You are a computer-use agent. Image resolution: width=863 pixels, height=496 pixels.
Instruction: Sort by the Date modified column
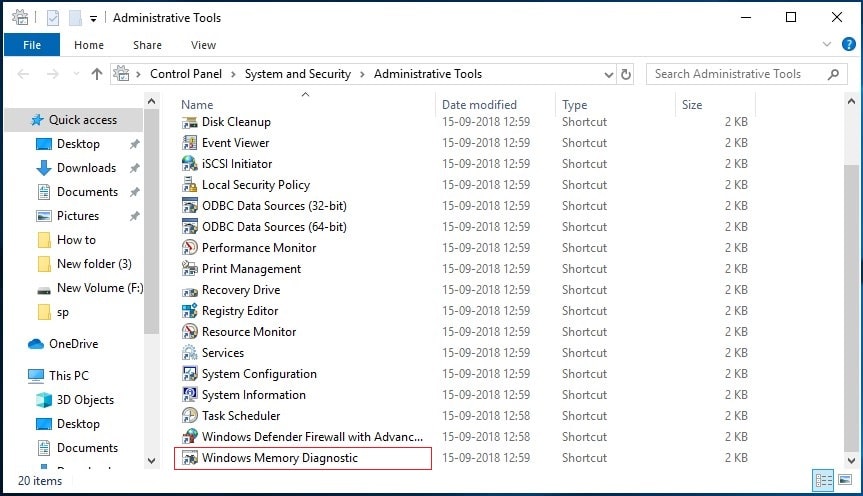click(x=479, y=105)
